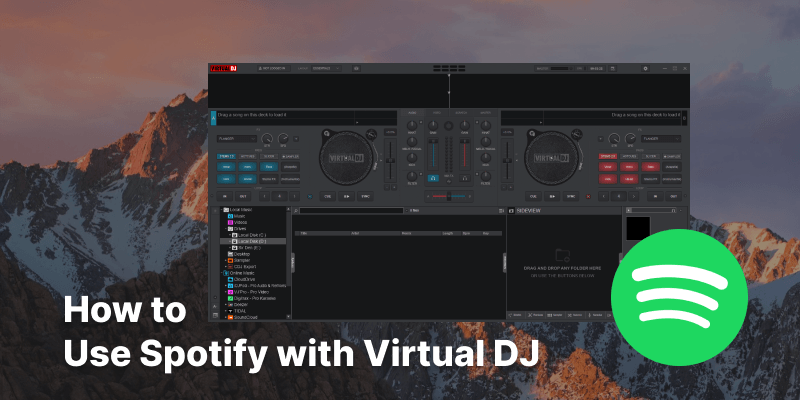Click the VirtualDJ logo in the title bar

tap(224, 68)
